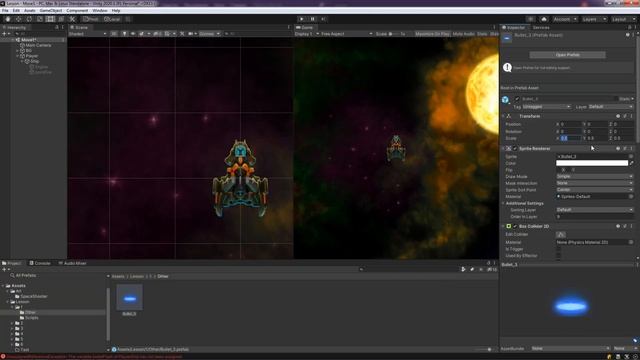Open the Free Aspect dropdown
640x360 pixels.
coord(347,34)
